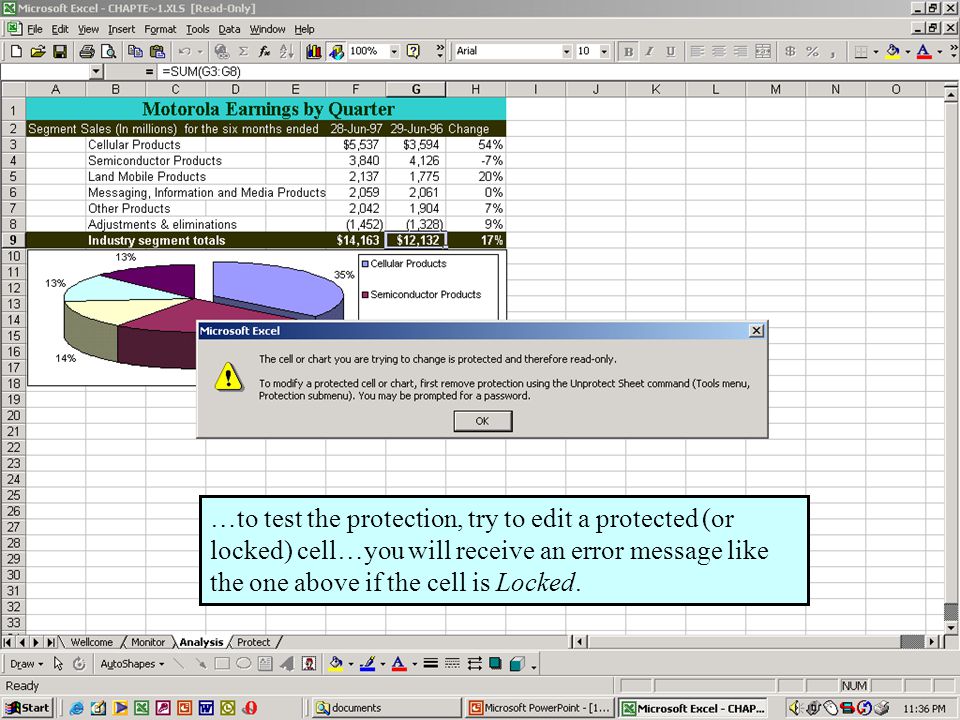Image resolution: width=960 pixels, height=720 pixels.
Task: Open the font size 10 dropdown
Action: (604, 51)
